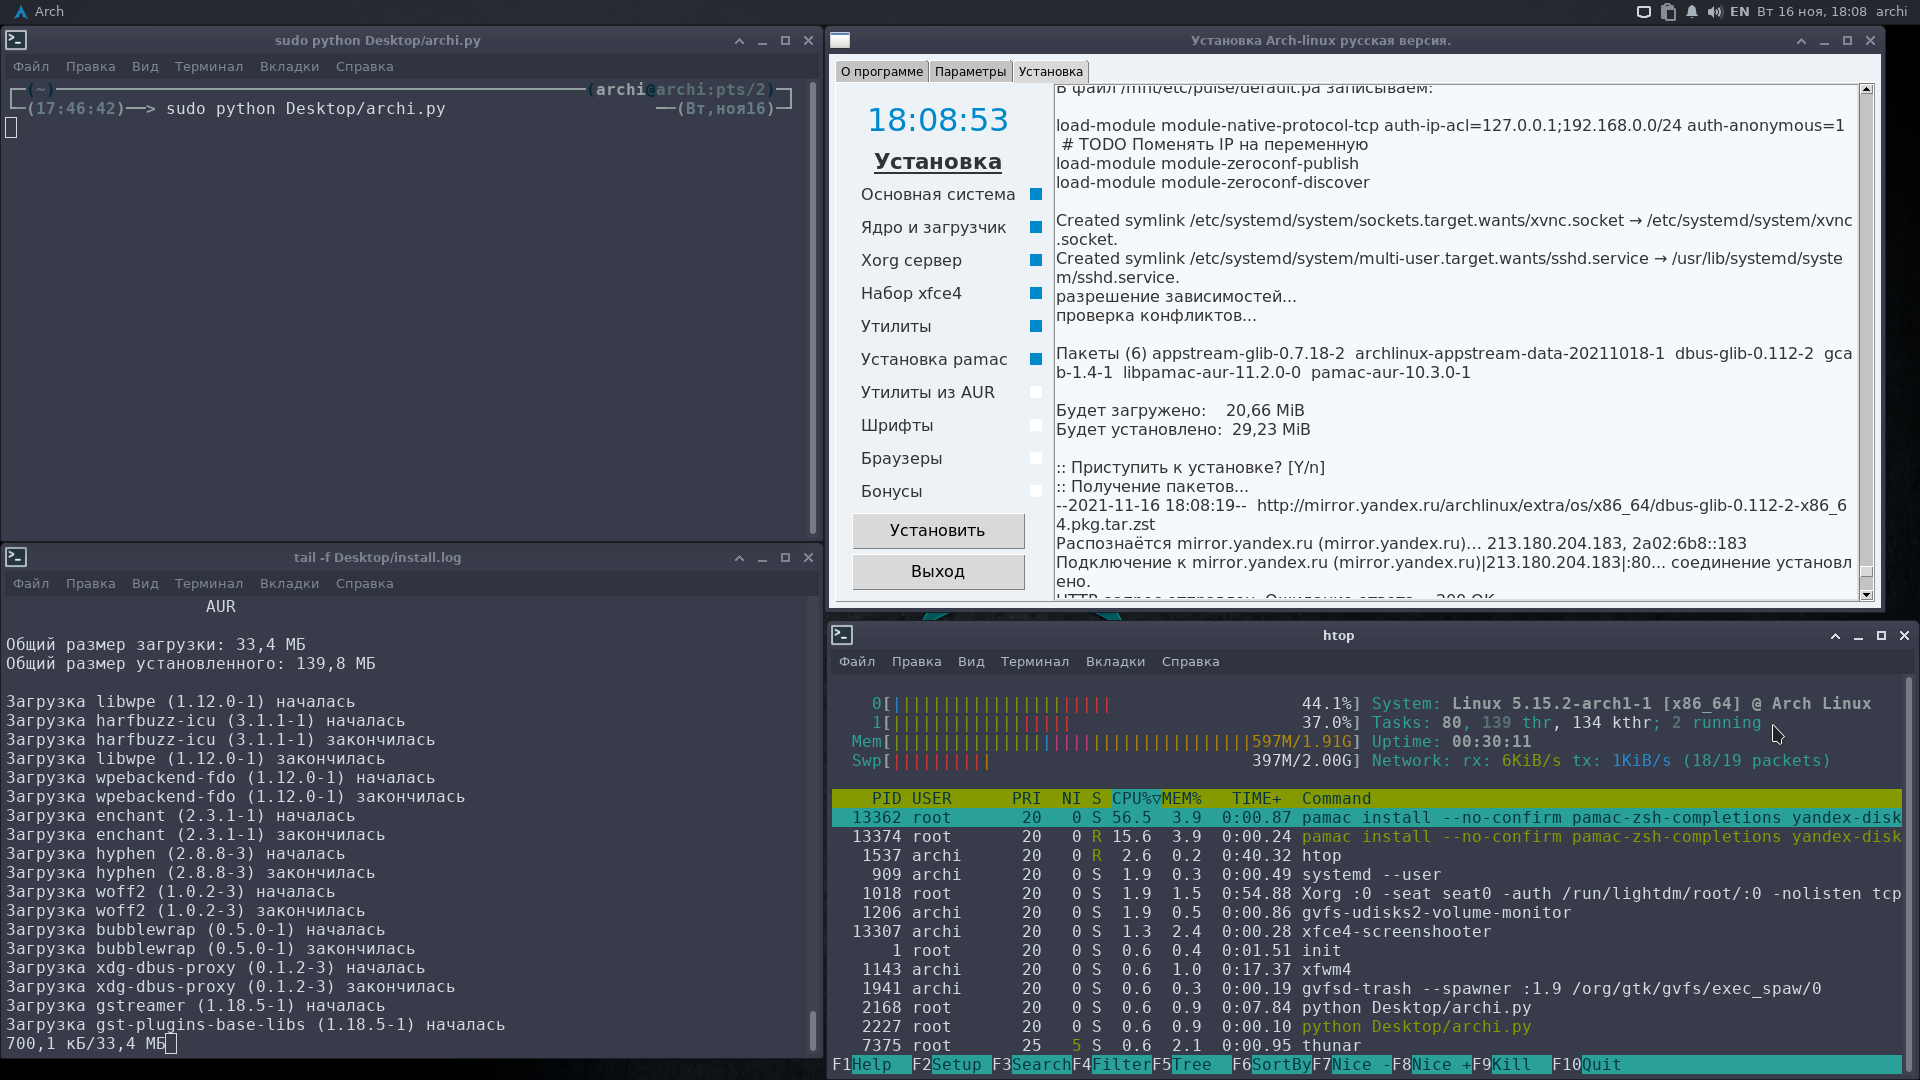Open the notification bell in panel

(1692, 12)
